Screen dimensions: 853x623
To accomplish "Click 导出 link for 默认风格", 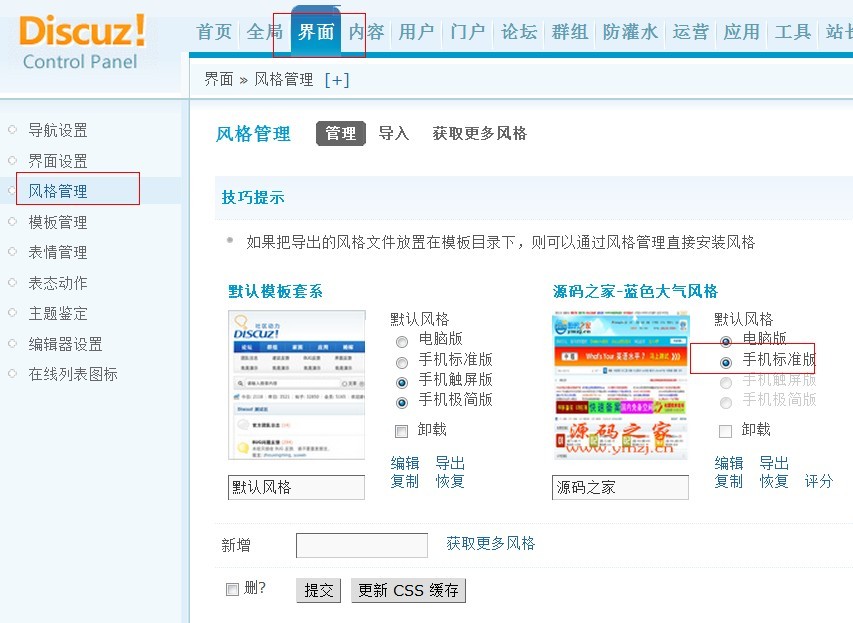I will (450, 463).
